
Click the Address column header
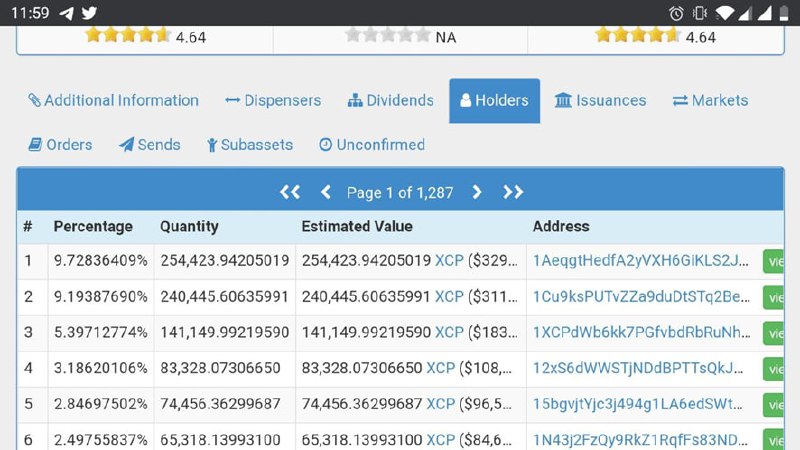pos(561,227)
